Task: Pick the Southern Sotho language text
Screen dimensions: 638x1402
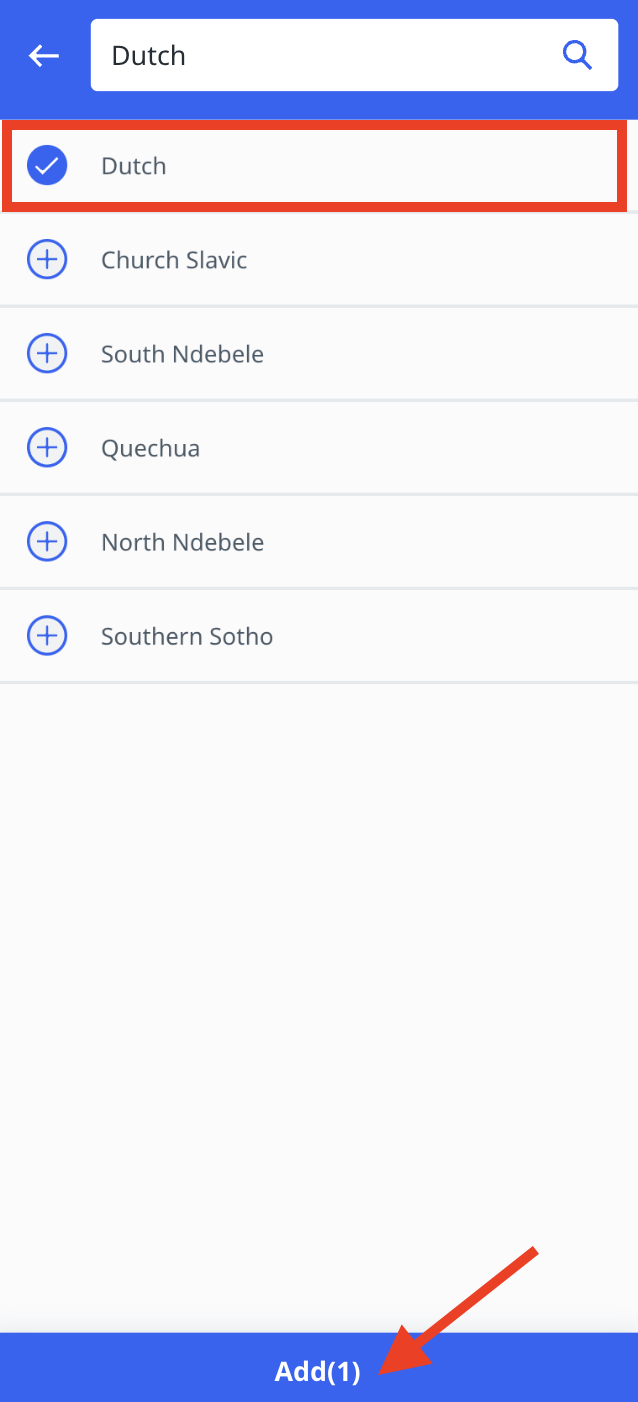Action: pos(187,636)
